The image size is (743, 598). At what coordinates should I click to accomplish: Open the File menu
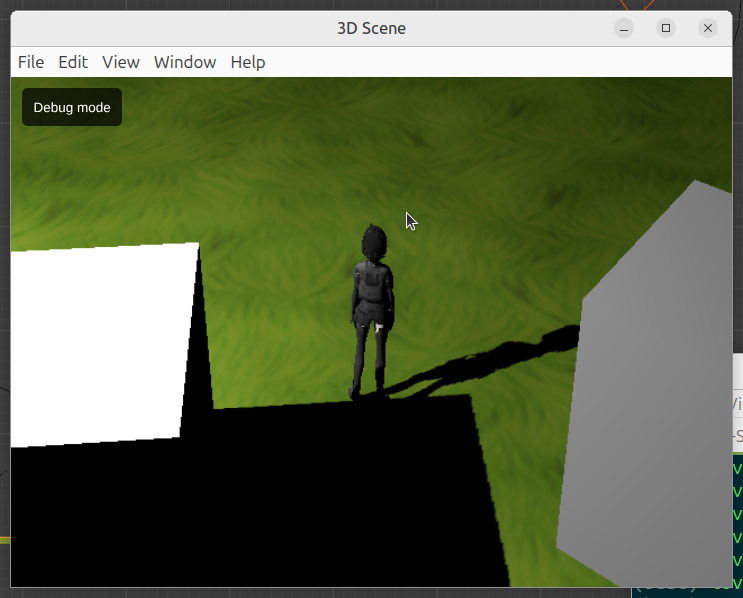point(31,62)
